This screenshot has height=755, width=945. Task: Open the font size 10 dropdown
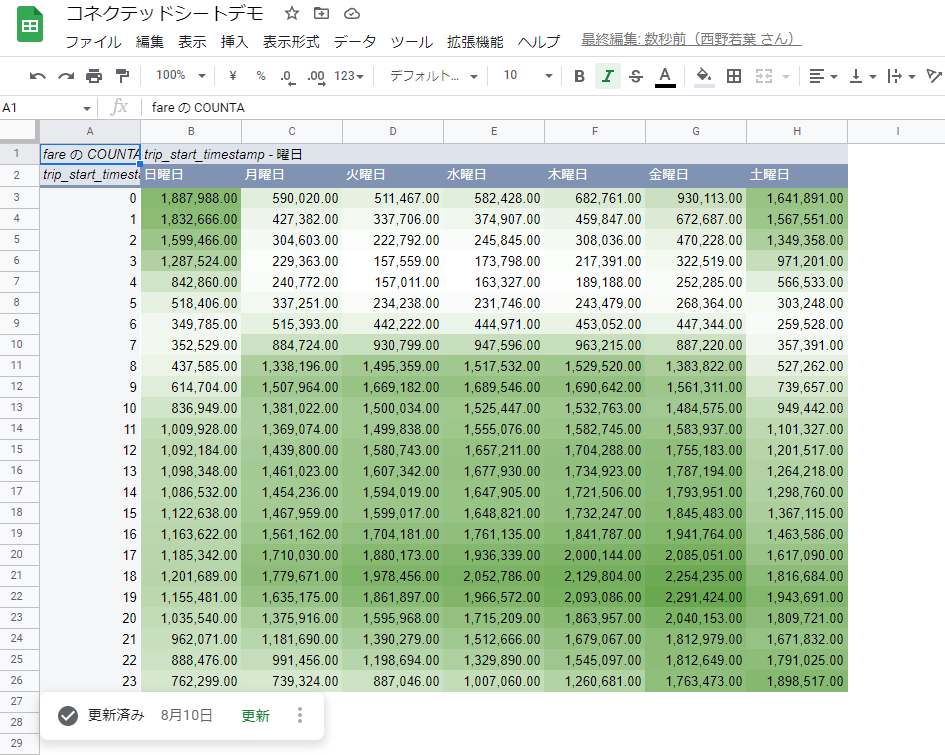(x=528, y=75)
